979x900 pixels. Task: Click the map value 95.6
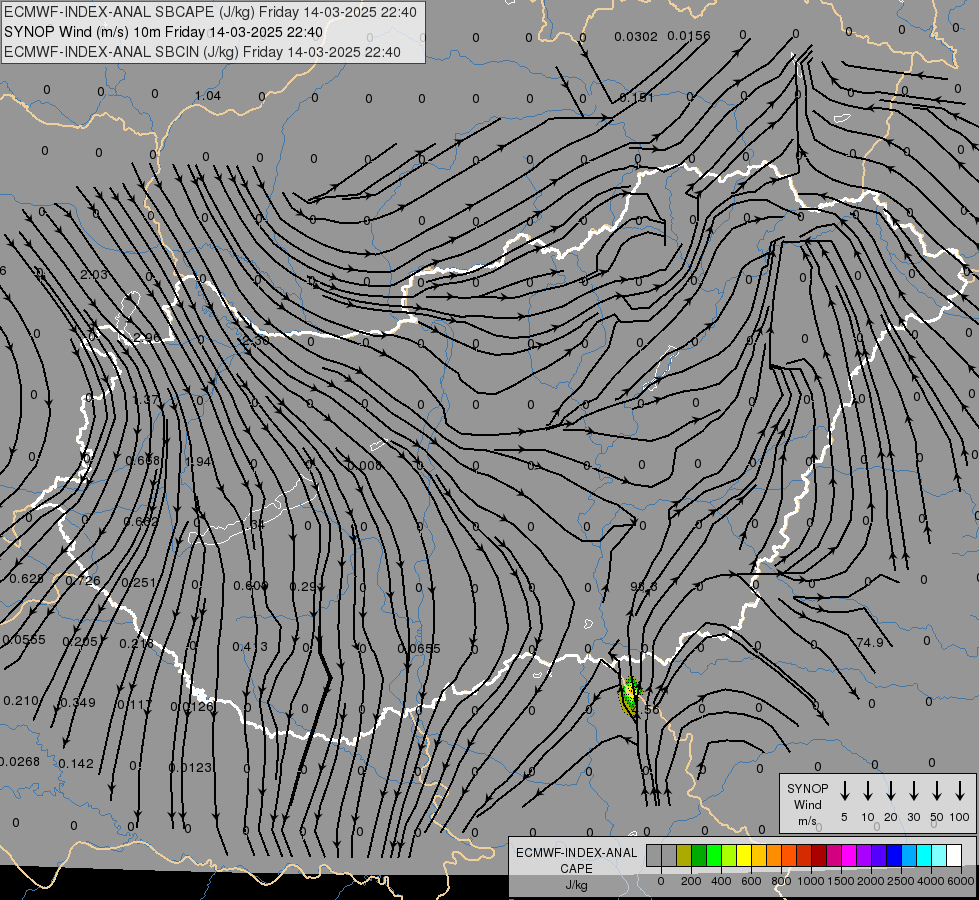644,587
